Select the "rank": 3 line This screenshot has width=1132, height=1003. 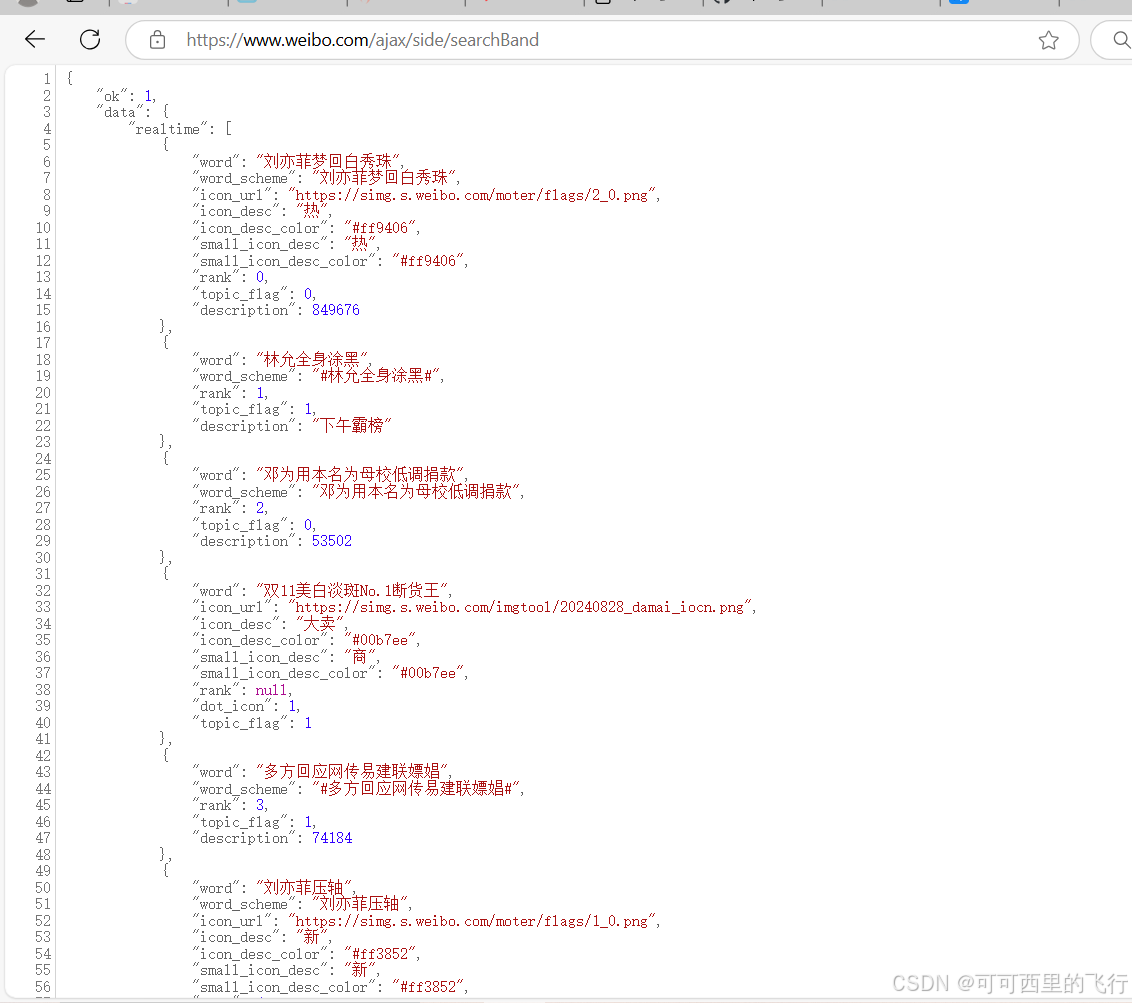tap(230, 805)
